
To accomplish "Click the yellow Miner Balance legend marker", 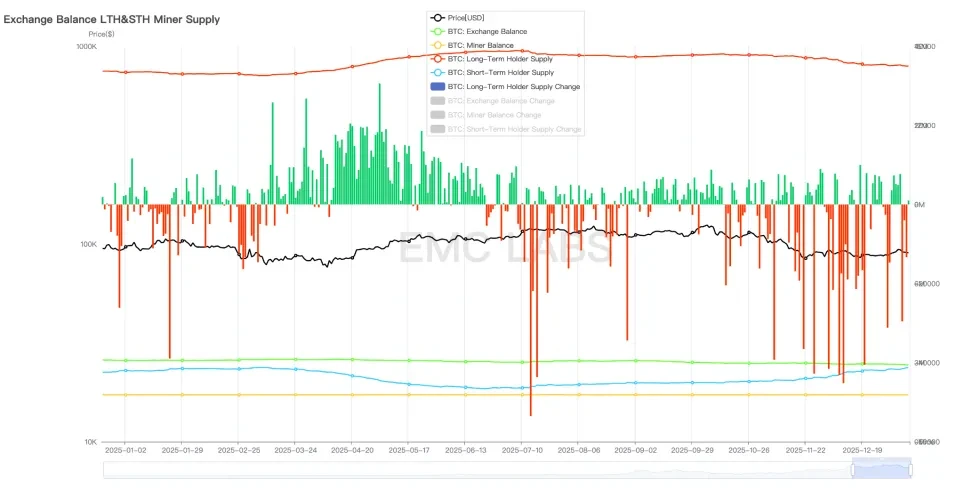I will tap(437, 46).
